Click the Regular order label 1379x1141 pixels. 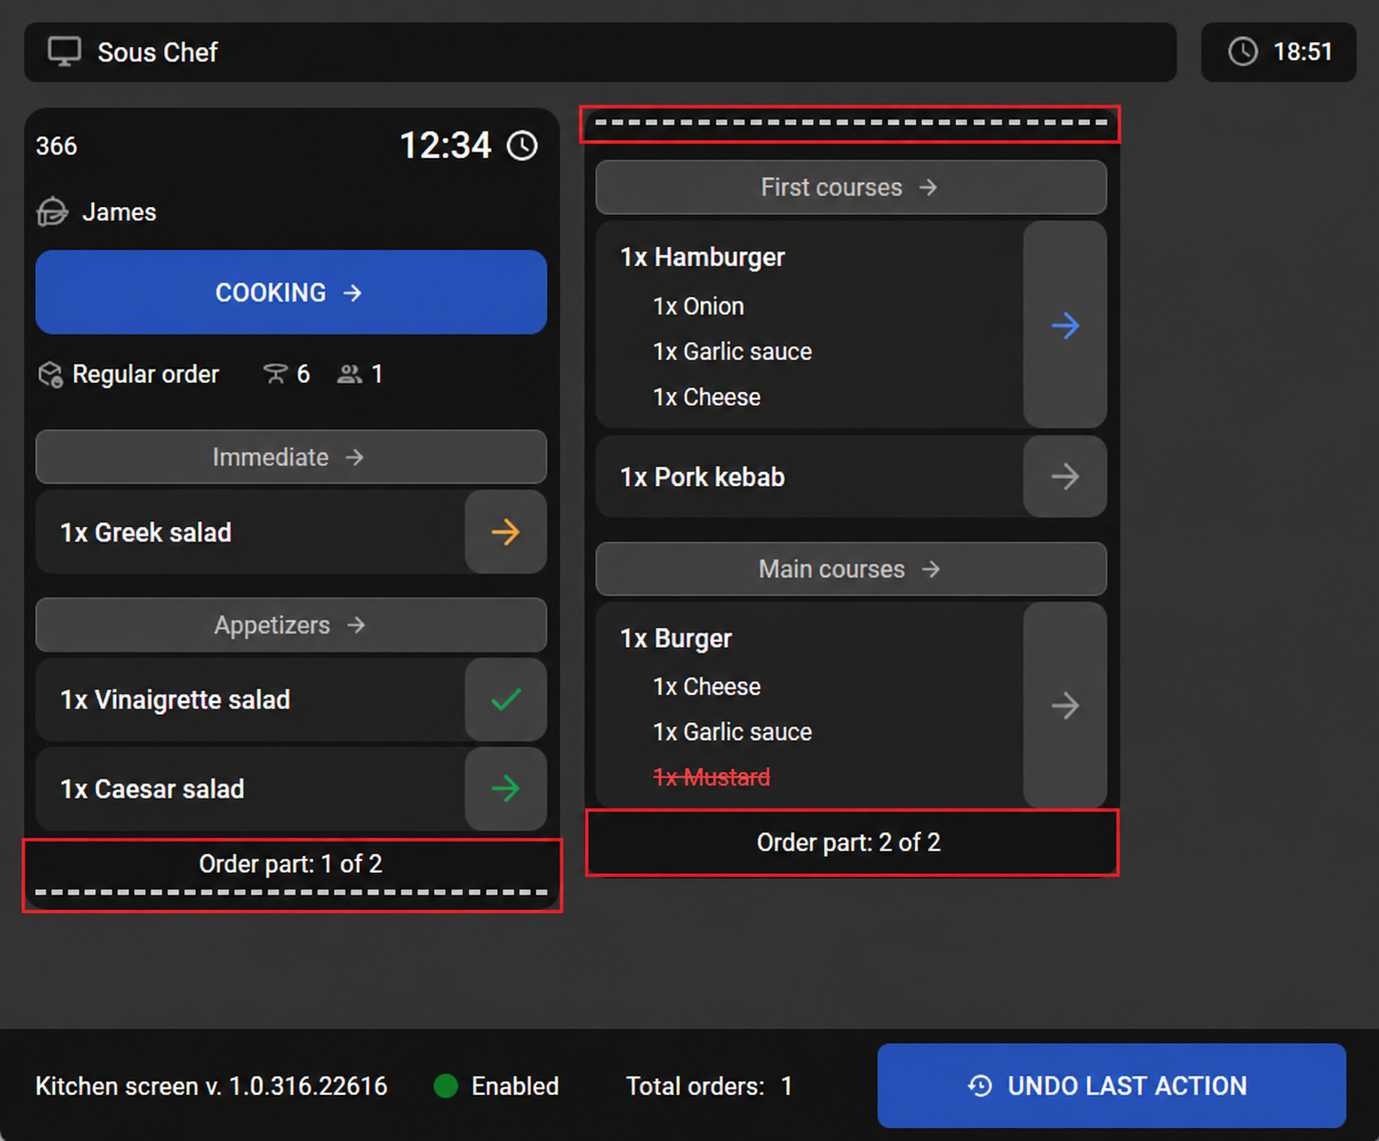[146, 374]
